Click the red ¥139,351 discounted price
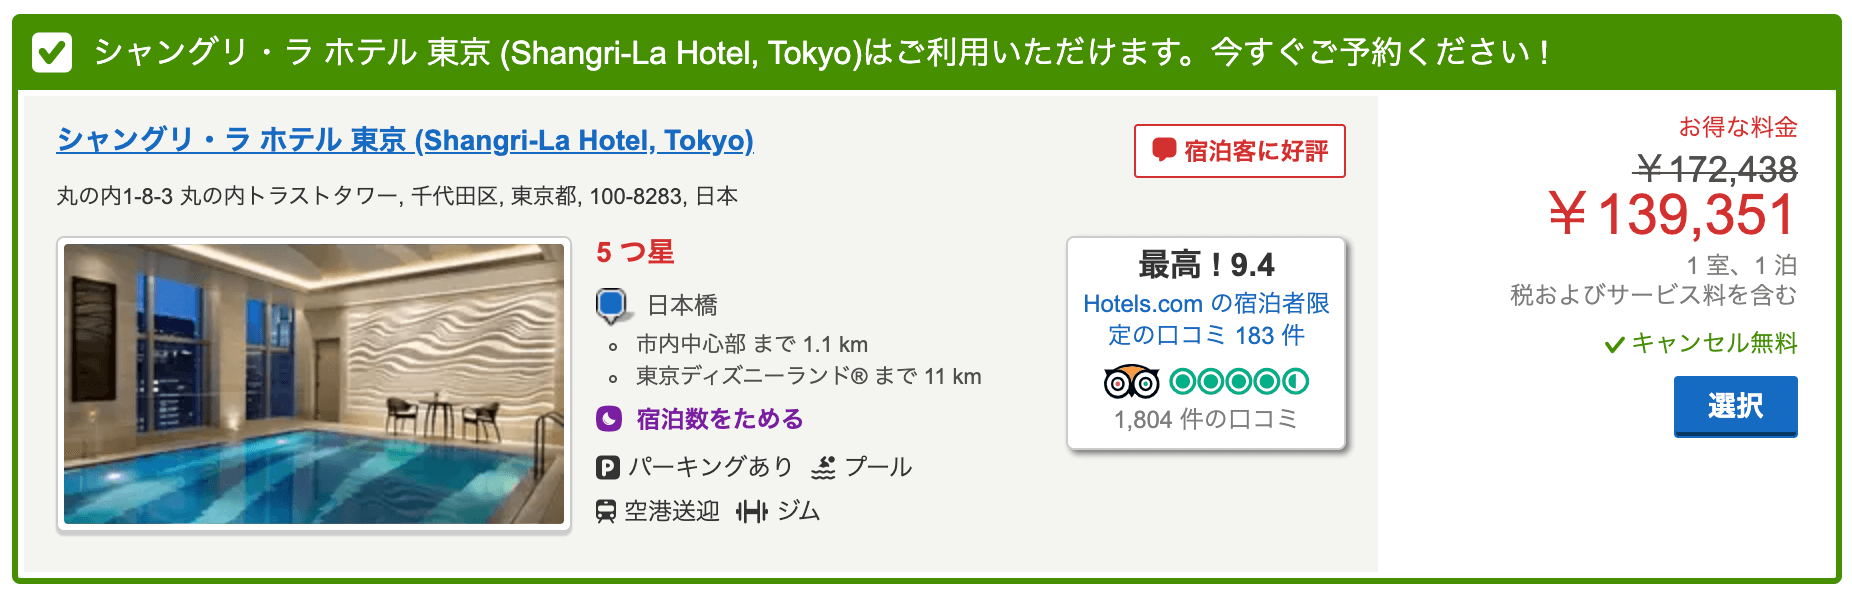The image size is (1852, 598). pyautogui.click(x=1671, y=215)
